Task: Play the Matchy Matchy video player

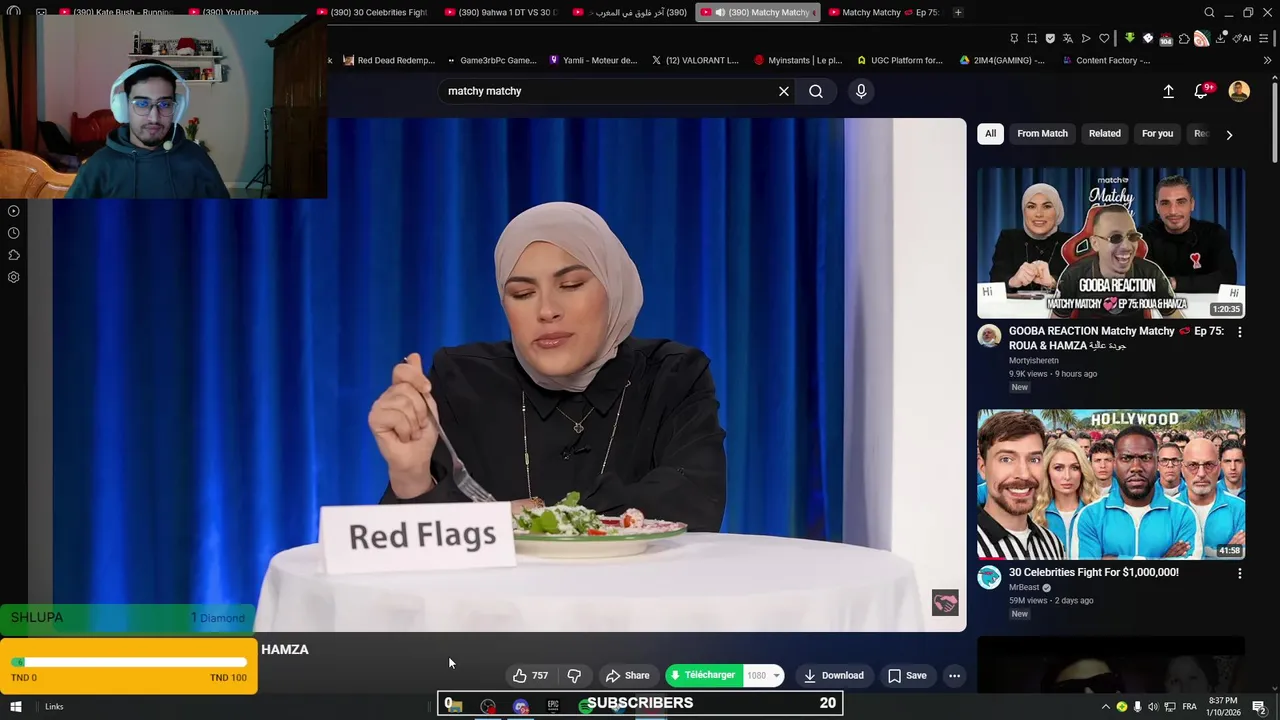Action: (510, 375)
